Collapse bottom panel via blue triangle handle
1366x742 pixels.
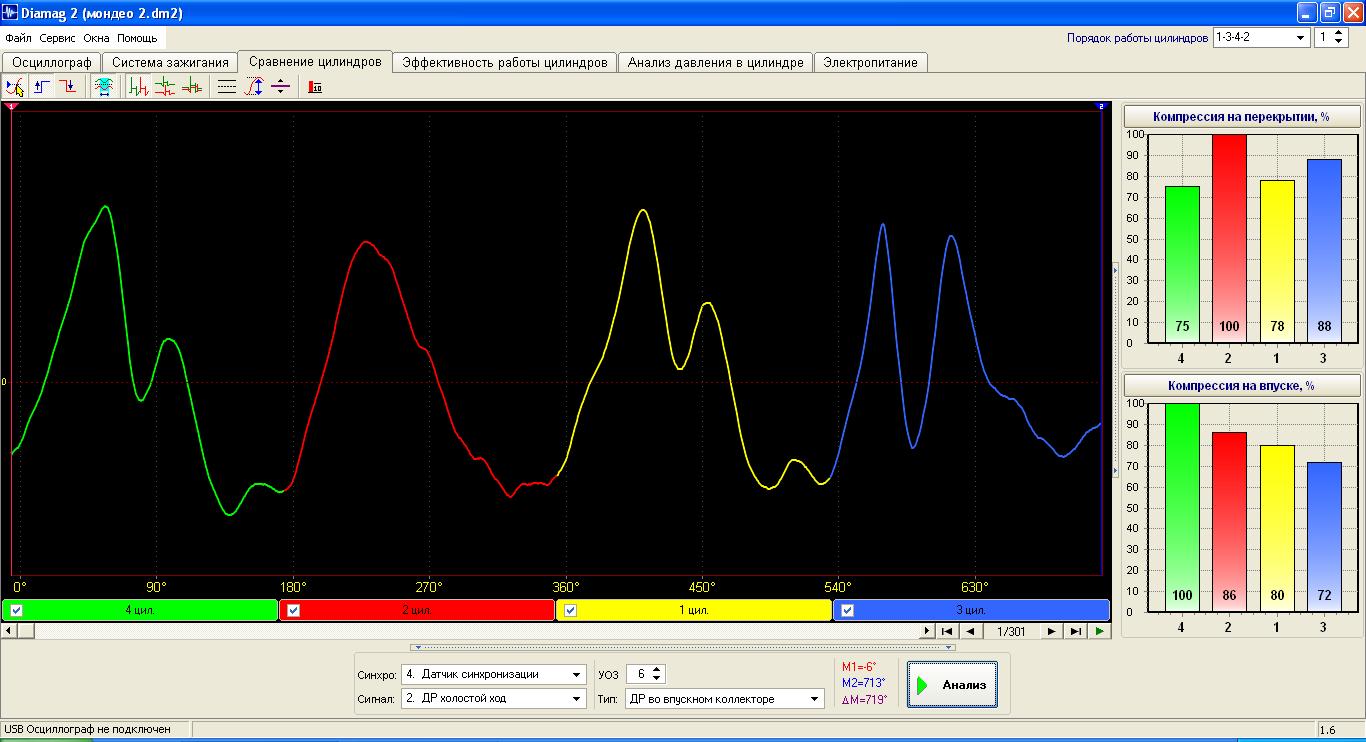click(683, 647)
